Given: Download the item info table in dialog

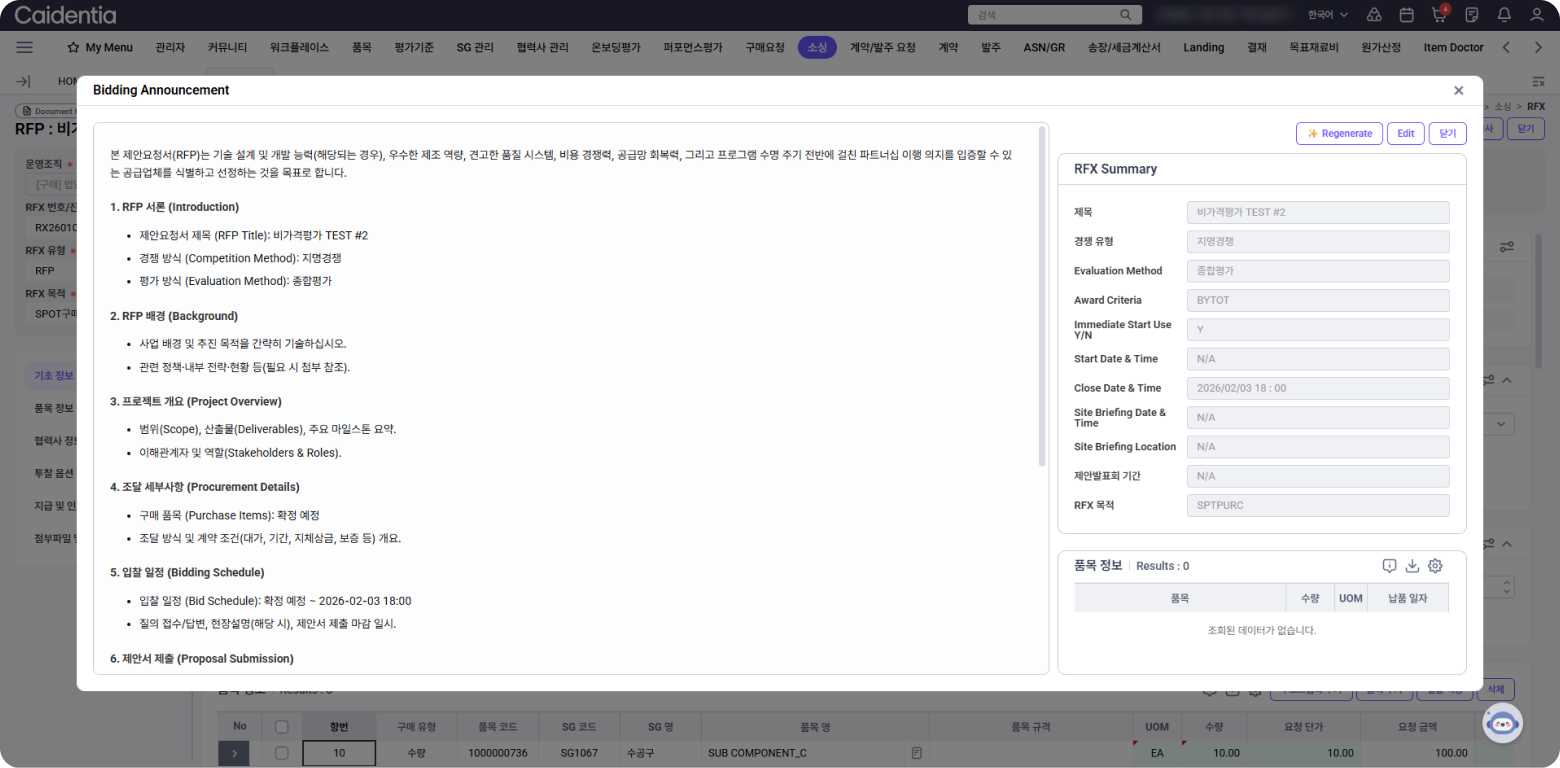Looking at the screenshot, I should coord(1412,566).
